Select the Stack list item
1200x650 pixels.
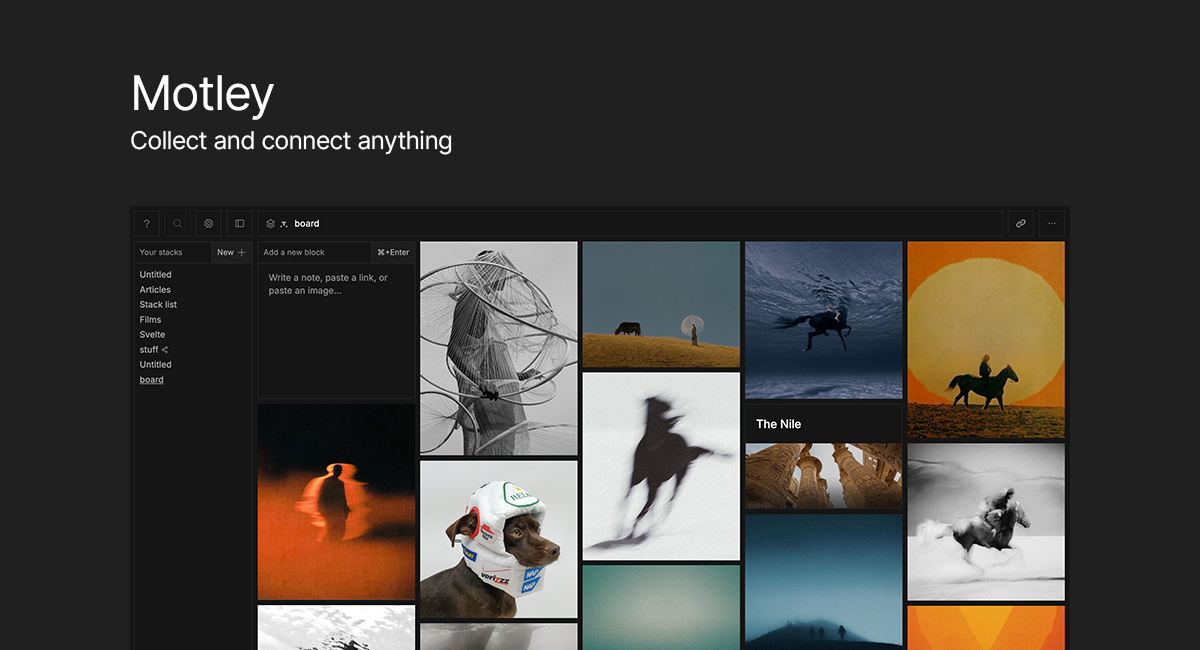point(158,305)
